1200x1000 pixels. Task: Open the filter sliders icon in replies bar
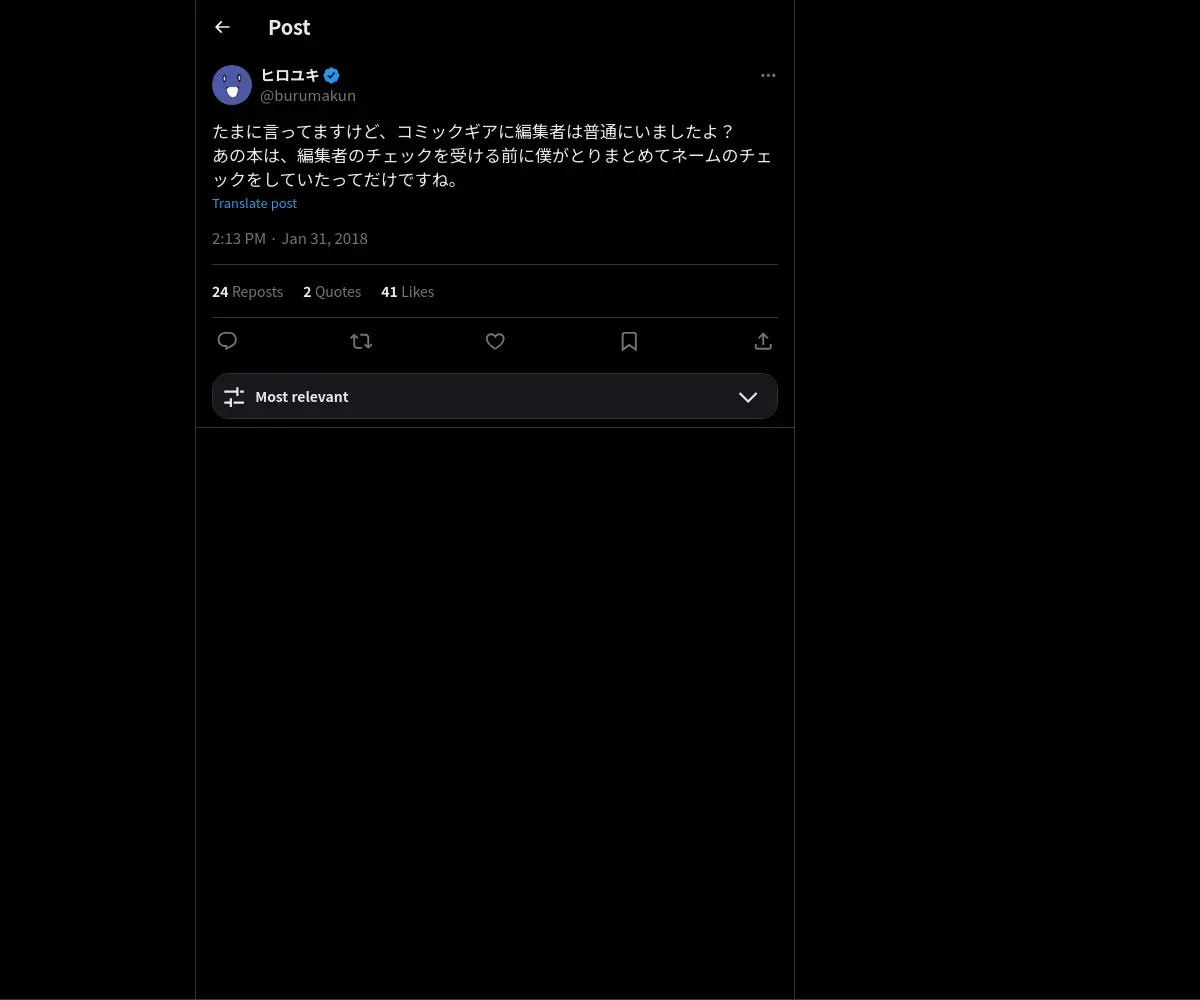click(x=234, y=397)
